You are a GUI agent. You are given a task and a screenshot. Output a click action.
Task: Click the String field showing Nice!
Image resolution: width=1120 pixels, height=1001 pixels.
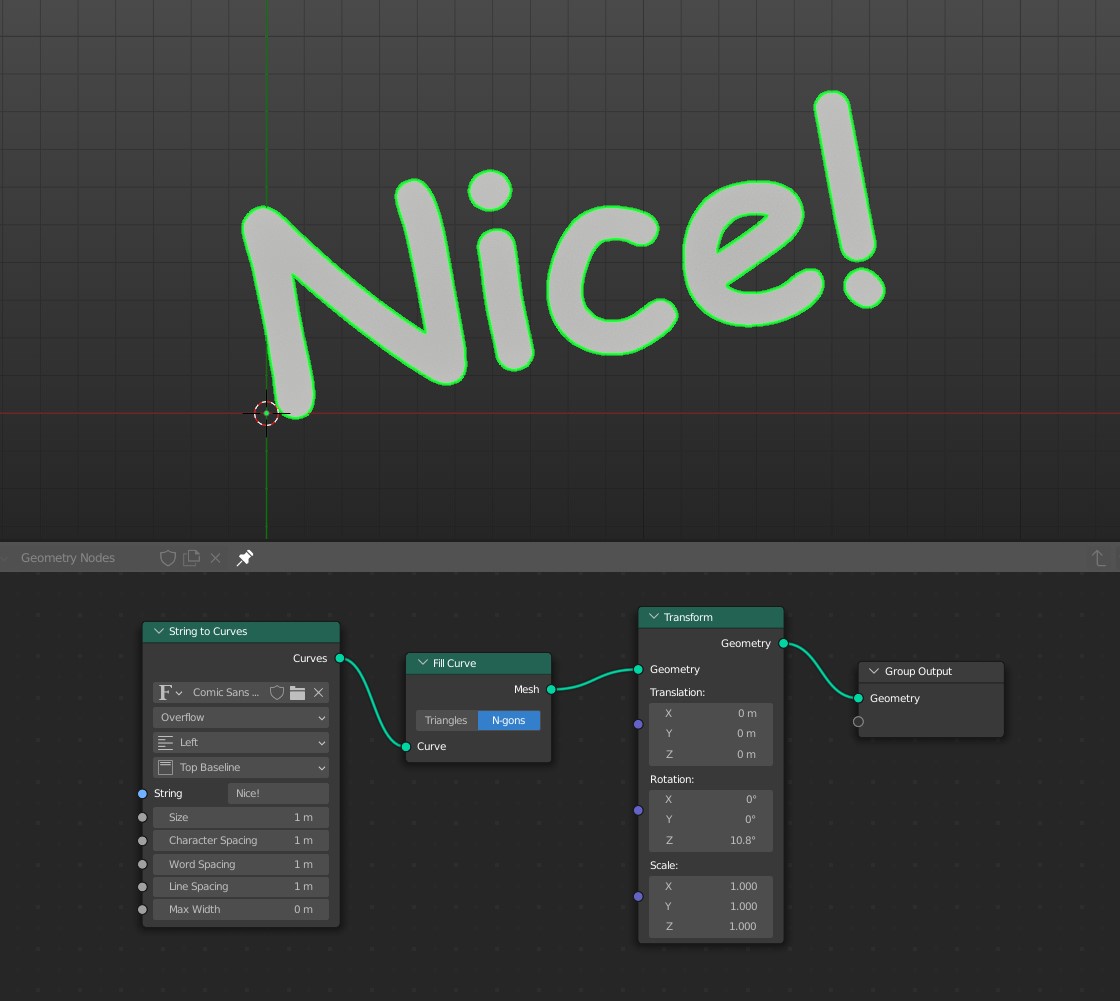278,793
